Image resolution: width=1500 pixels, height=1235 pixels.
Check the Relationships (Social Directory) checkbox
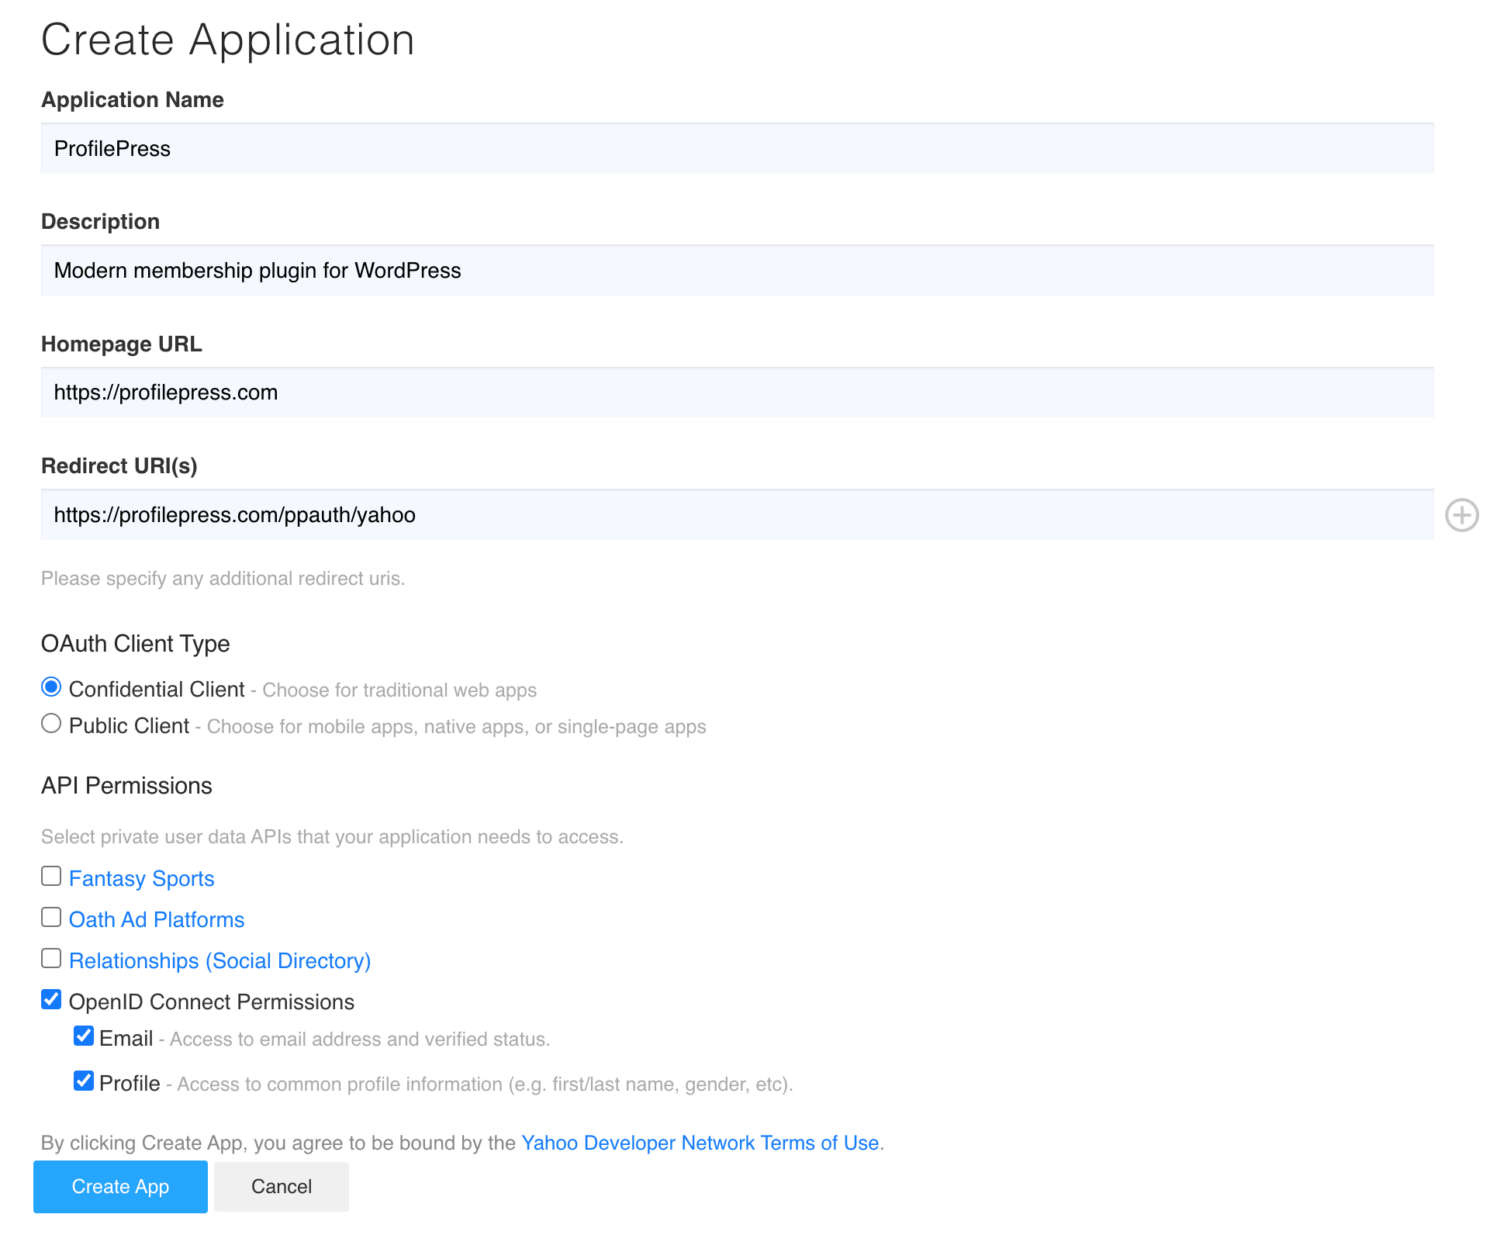(51, 958)
